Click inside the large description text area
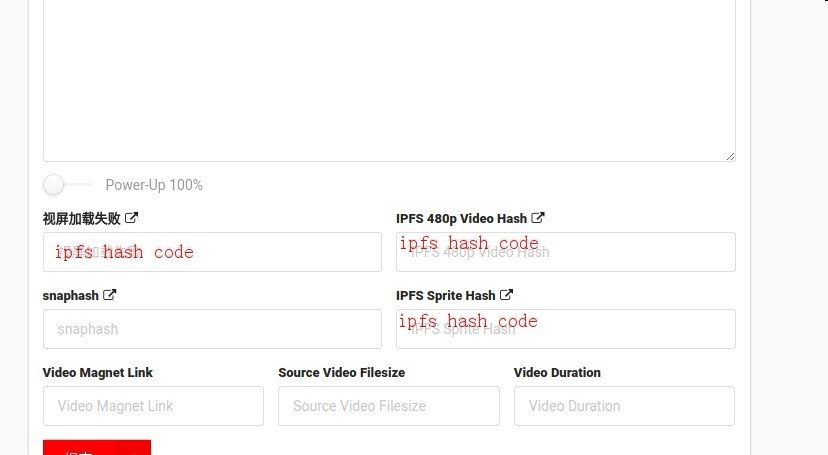Image resolution: width=828 pixels, height=455 pixels. click(x=389, y=79)
